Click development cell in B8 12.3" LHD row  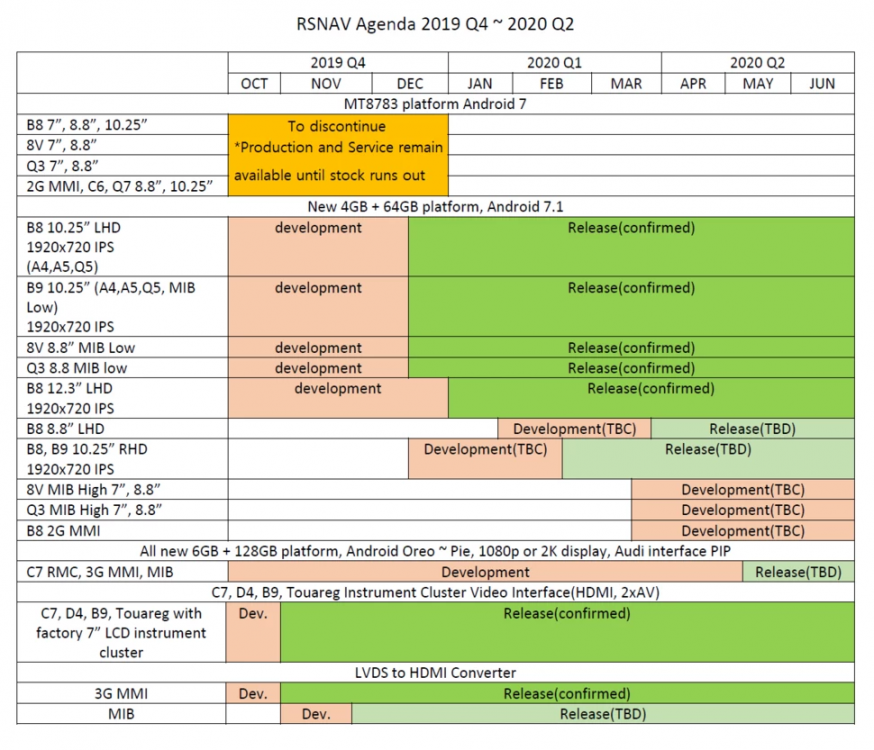[x=338, y=398]
